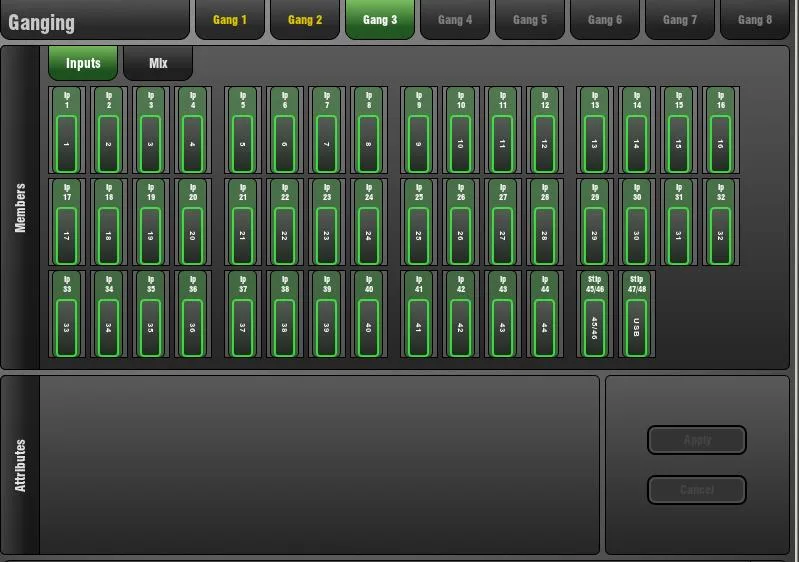Toggle stereo input StIp 45/46
The height and width of the screenshot is (562, 799).
coord(595,314)
